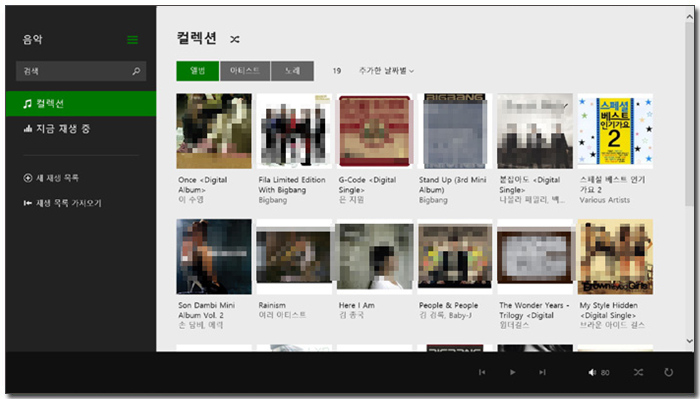Image resolution: width=700 pixels, height=399 pixels.
Task: Click the search magnifier icon
Action: 136,71
